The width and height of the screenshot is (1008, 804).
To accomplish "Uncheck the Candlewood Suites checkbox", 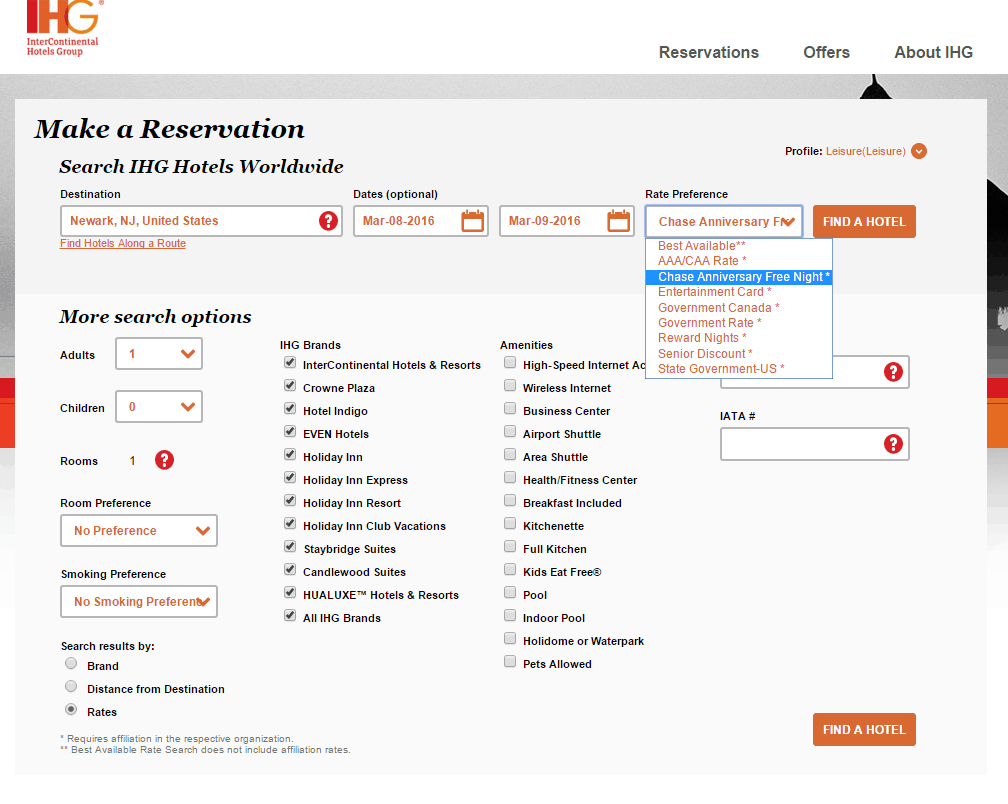I will (x=291, y=570).
